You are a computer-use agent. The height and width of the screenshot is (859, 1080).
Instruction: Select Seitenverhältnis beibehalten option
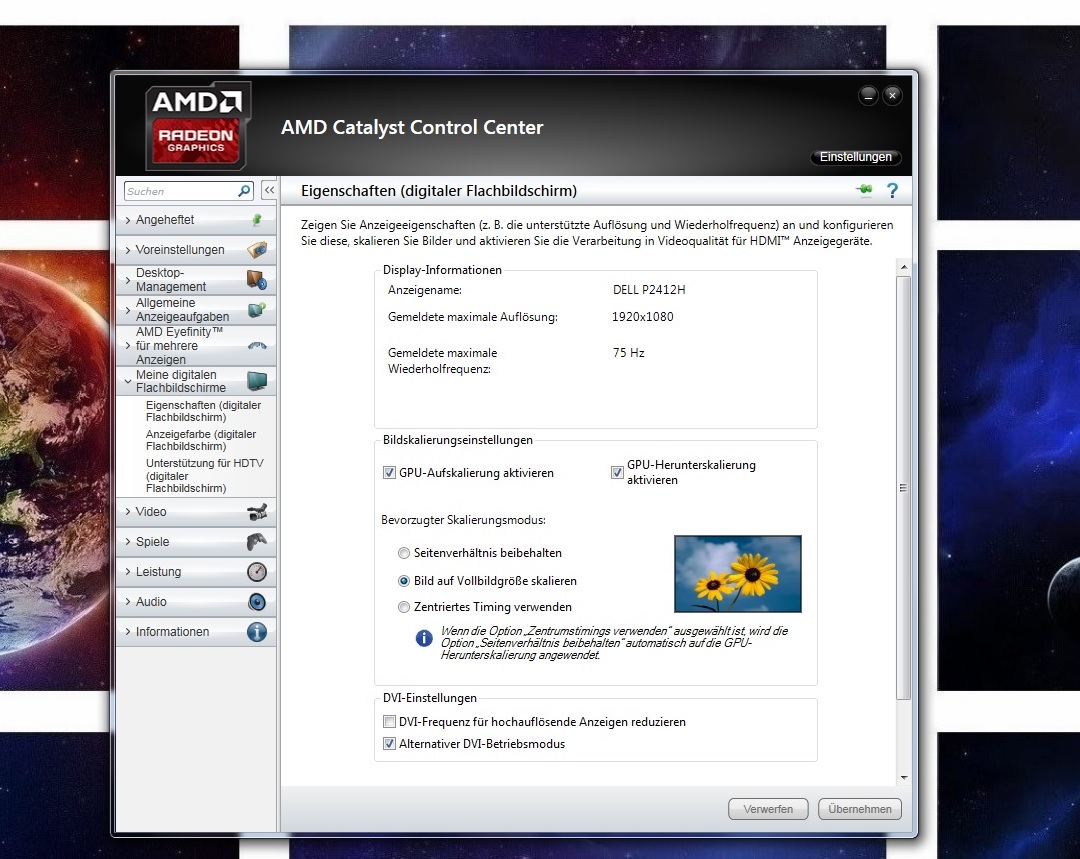tap(404, 553)
